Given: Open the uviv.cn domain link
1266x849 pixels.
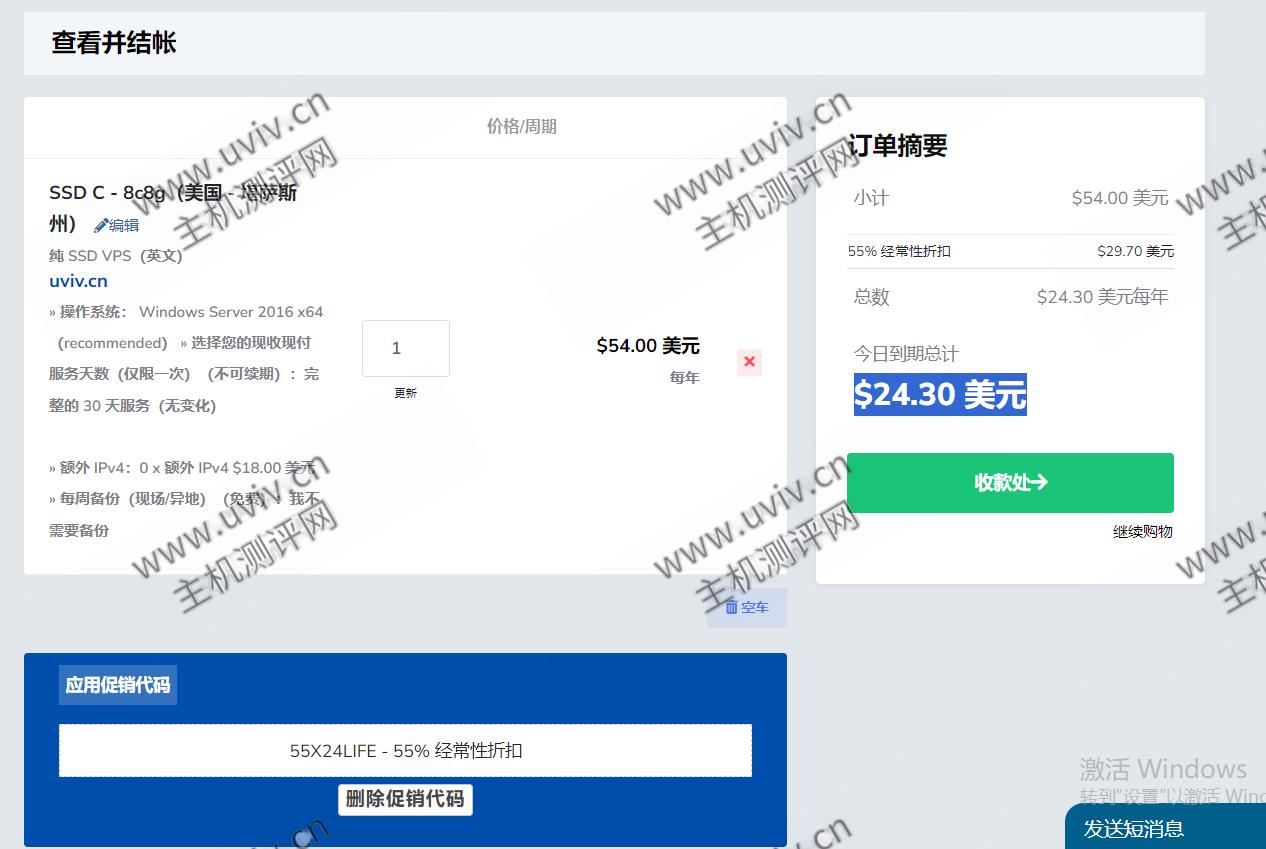Looking at the screenshot, I should click(x=78, y=281).
